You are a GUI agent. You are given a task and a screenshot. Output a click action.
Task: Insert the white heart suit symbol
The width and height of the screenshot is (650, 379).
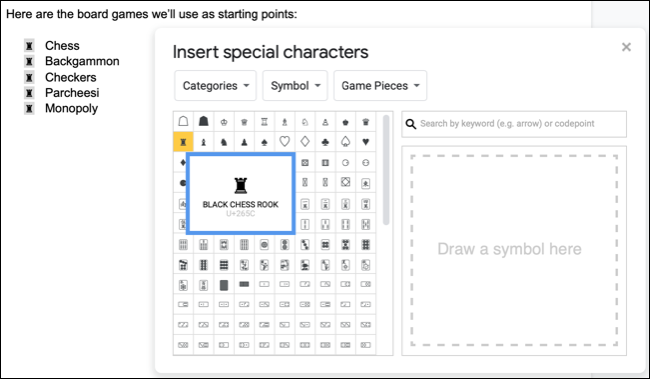284,142
